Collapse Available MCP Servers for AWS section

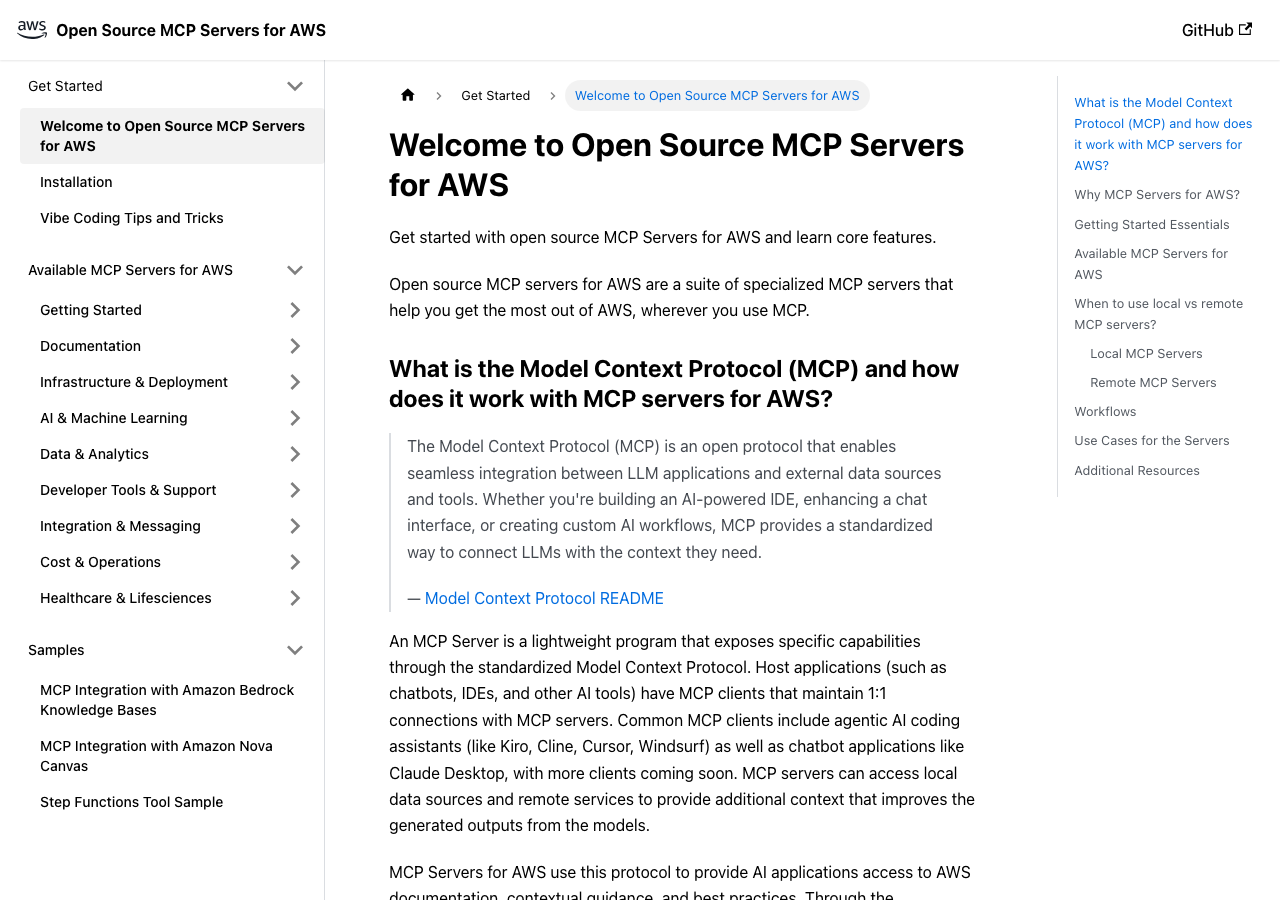pos(295,270)
